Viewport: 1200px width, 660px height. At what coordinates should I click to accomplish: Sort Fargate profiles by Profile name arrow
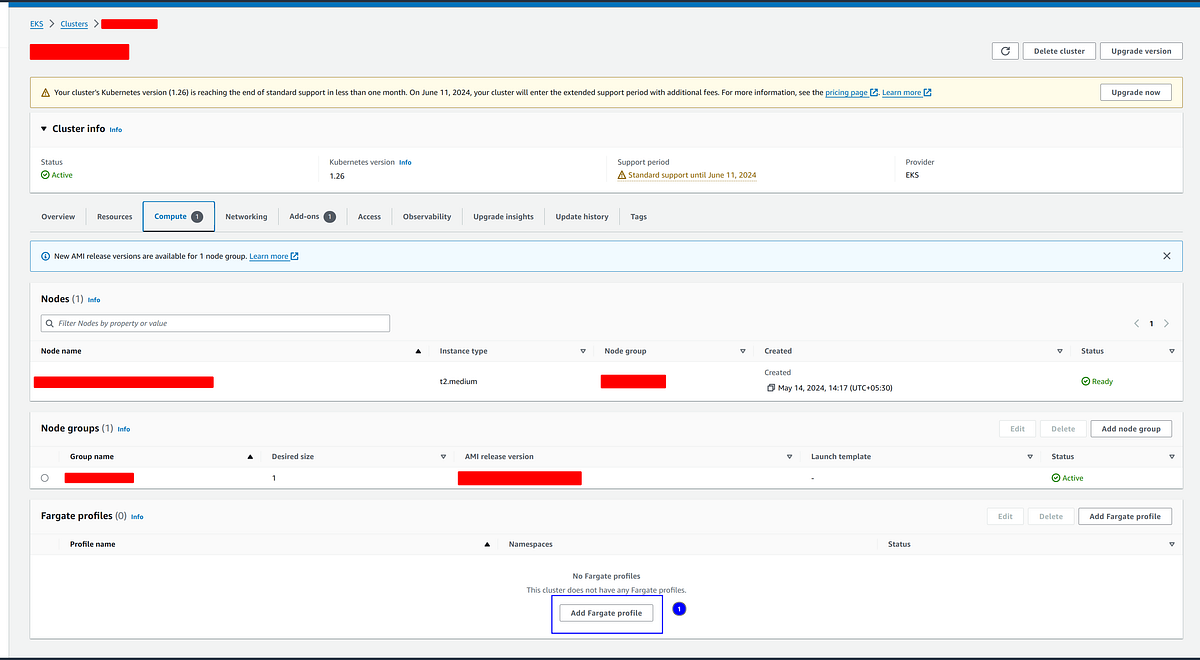pyautogui.click(x=487, y=544)
